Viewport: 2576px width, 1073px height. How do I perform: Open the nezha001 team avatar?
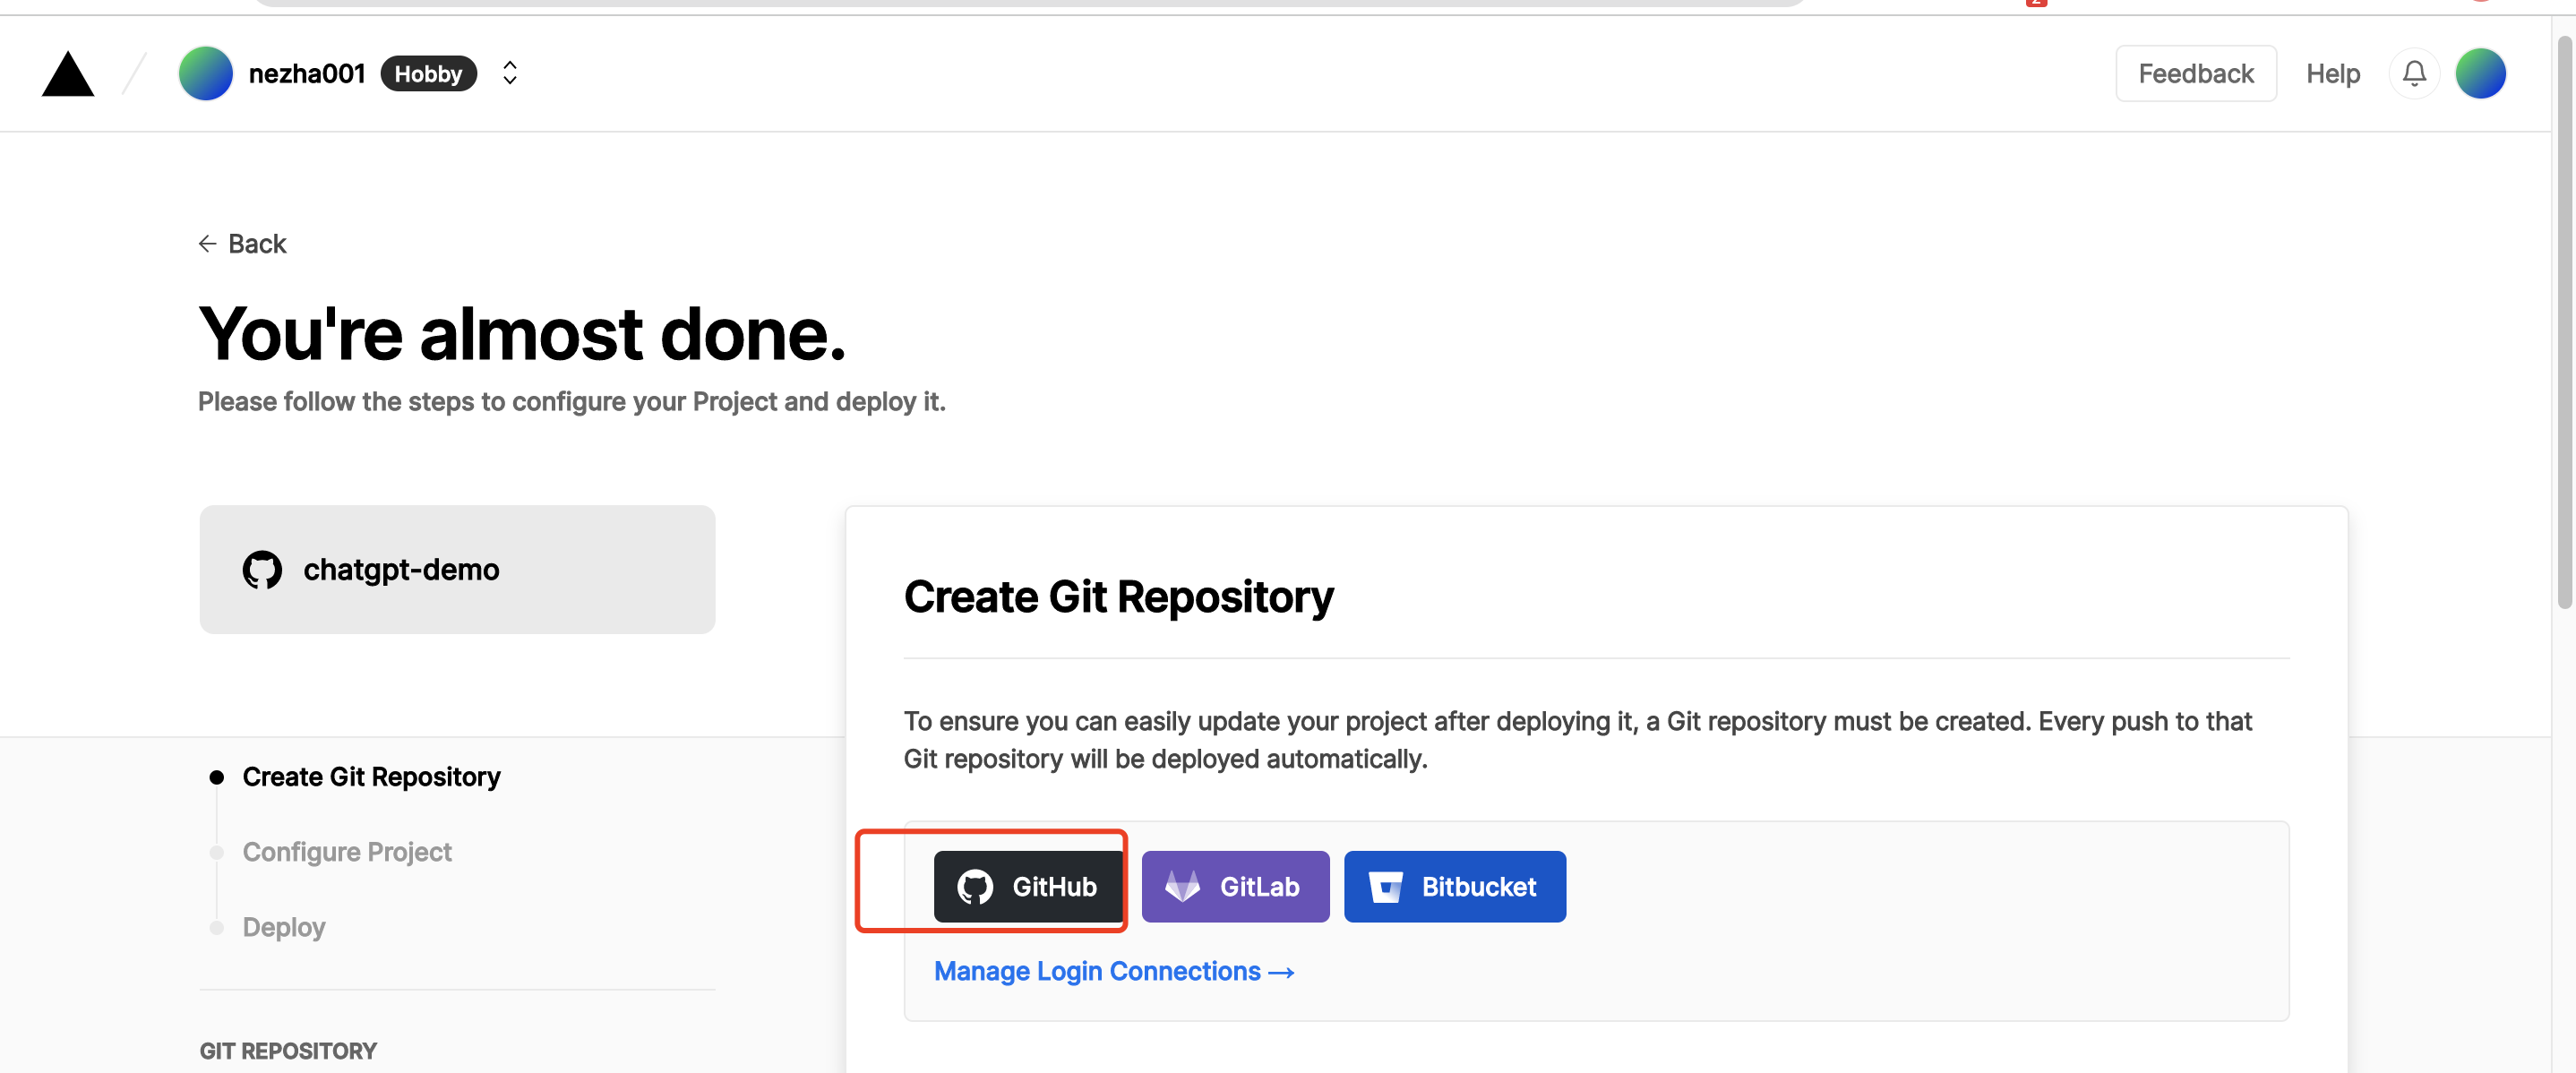click(x=205, y=74)
